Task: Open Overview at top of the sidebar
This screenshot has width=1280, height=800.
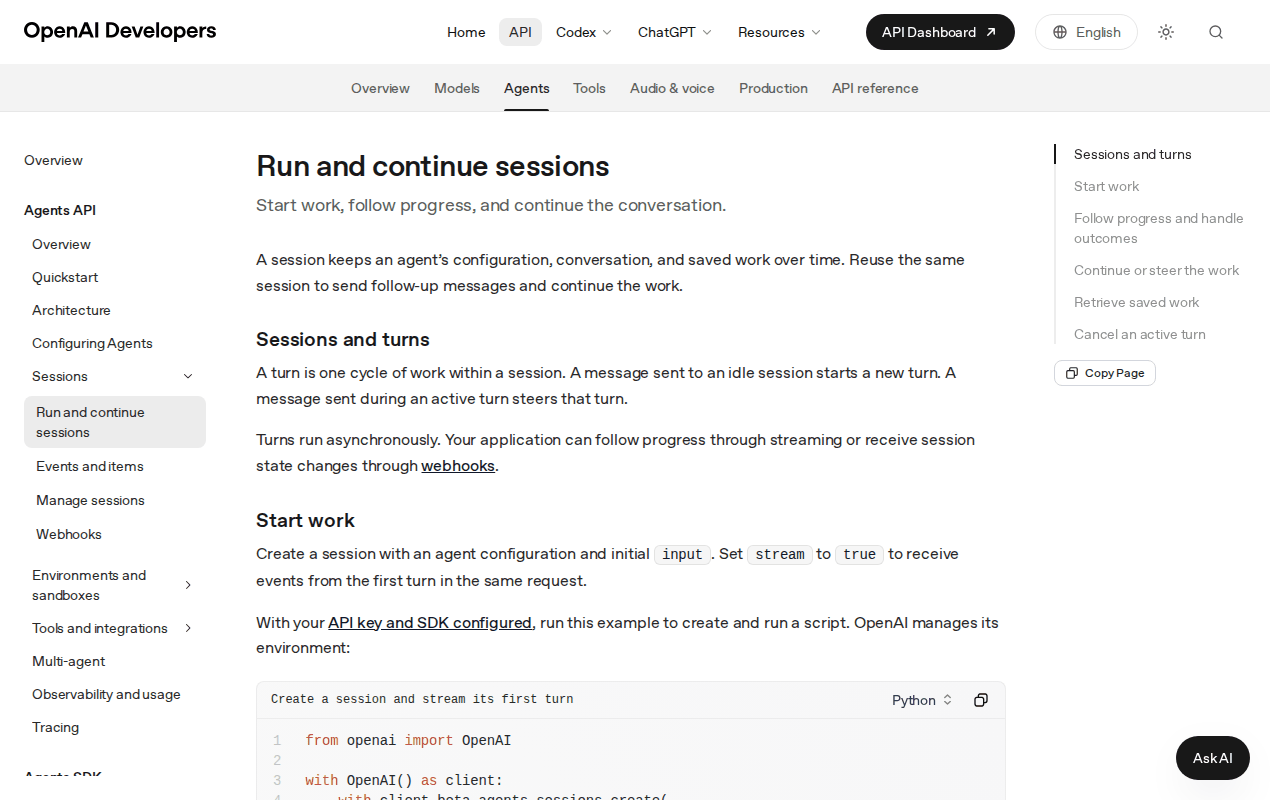Action: pyautogui.click(x=53, y=160)
